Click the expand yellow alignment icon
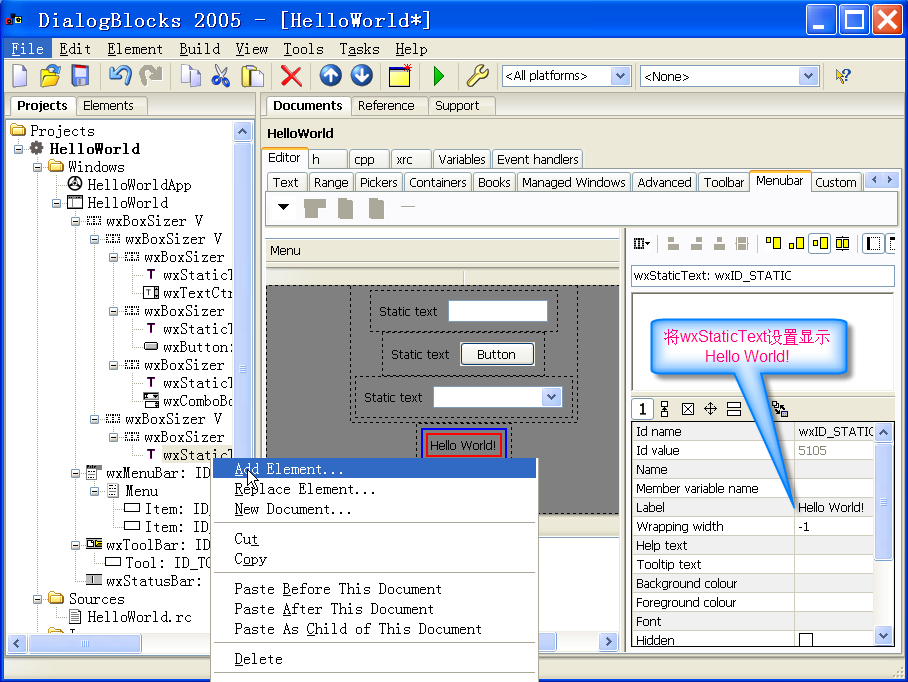Image resolution: width=908 pixels, height=682 pixels. coord(843,243)
